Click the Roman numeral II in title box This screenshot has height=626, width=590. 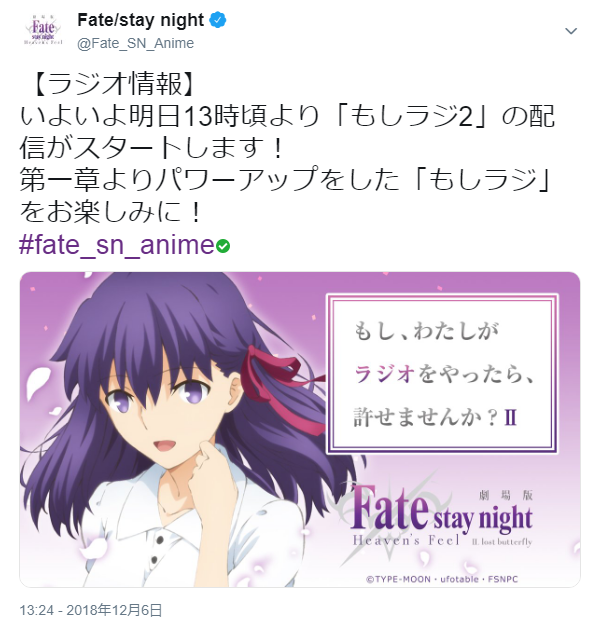tap(511, 418)
